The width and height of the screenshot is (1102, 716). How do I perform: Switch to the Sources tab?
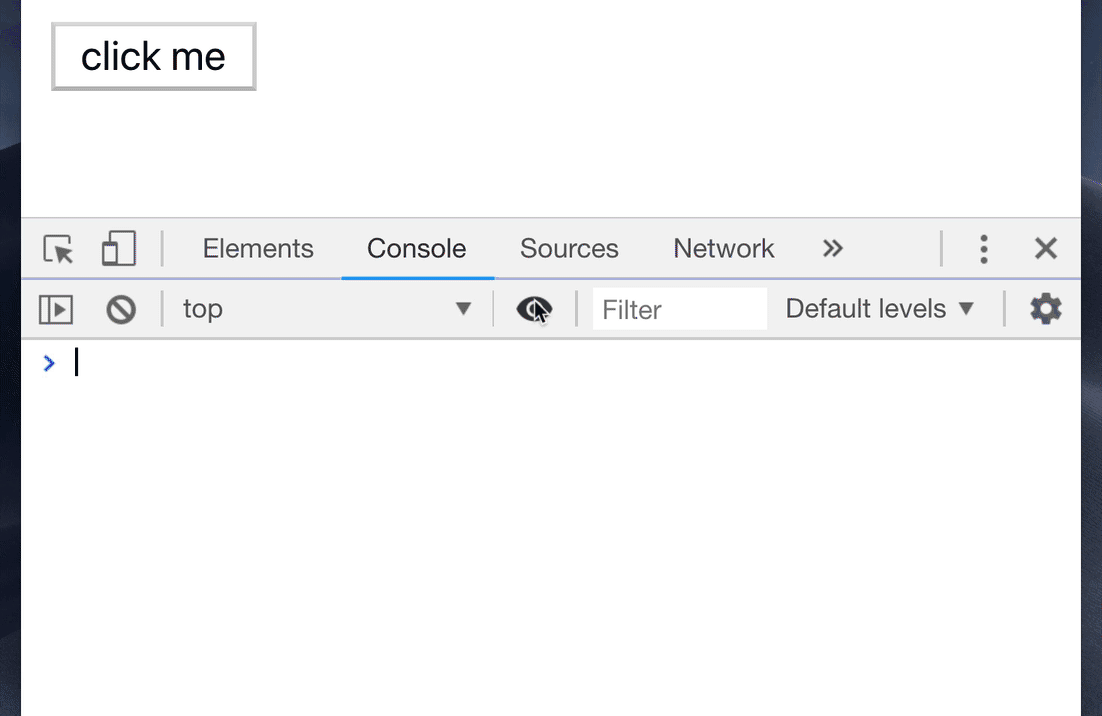(x=569, y=249)
